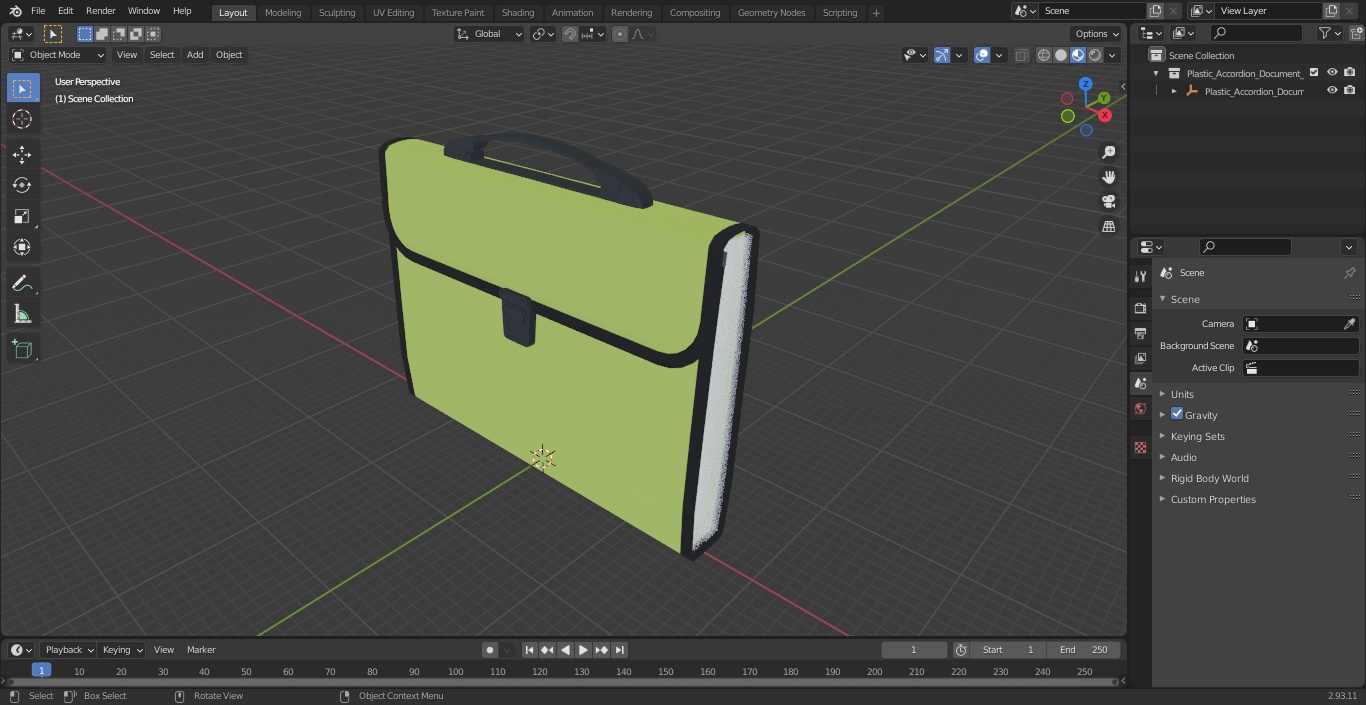Open the View Layer properties tab
Viewport: 1366px width, 705px height.
[x=1140, y=358]
